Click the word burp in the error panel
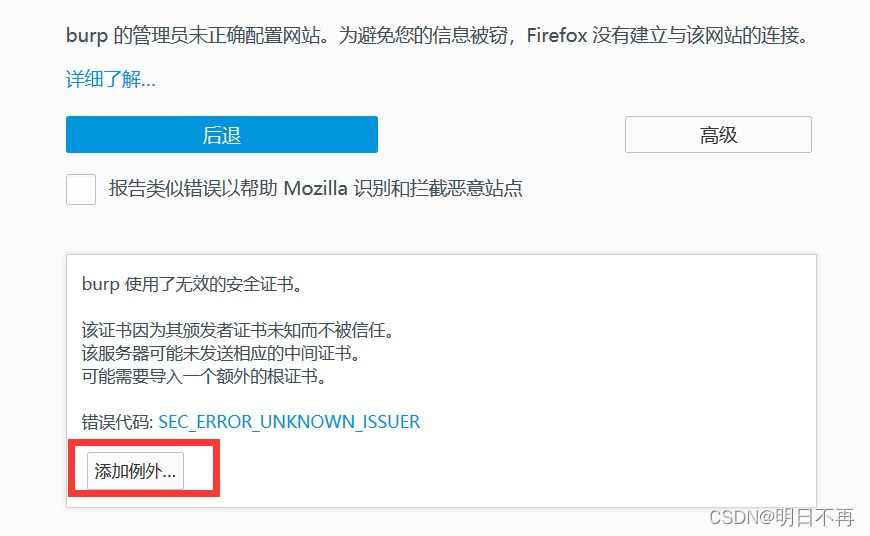The width and height of the screenshot is (870, 536). (100, 284)
